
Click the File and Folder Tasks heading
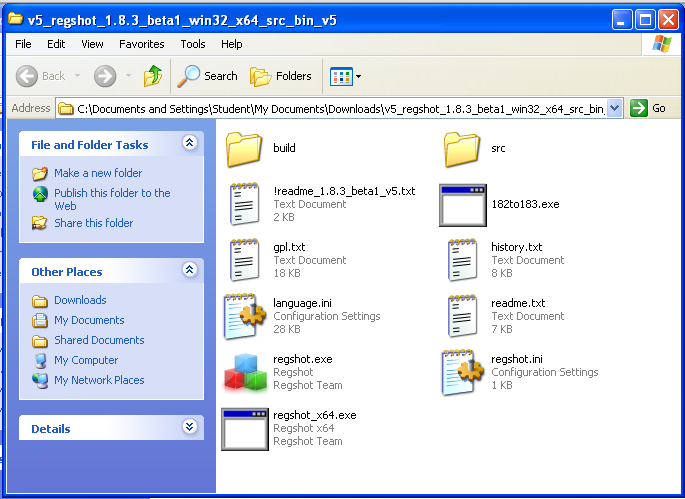(x=90, y=145)
